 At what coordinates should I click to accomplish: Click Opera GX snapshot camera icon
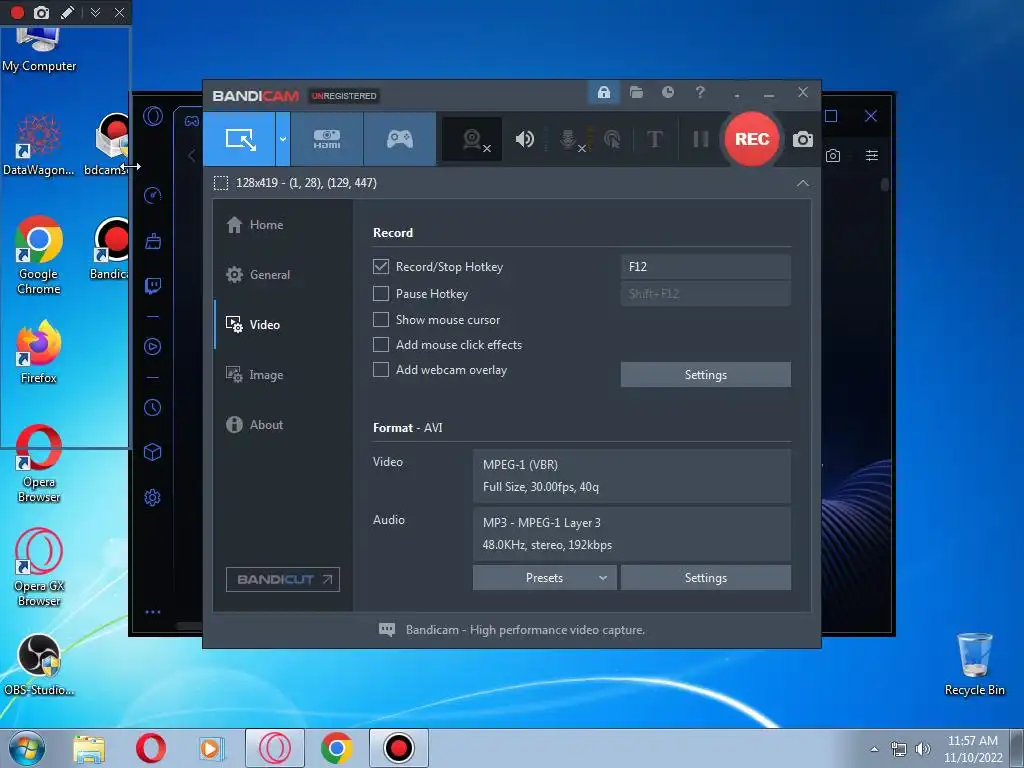[833, 155]
